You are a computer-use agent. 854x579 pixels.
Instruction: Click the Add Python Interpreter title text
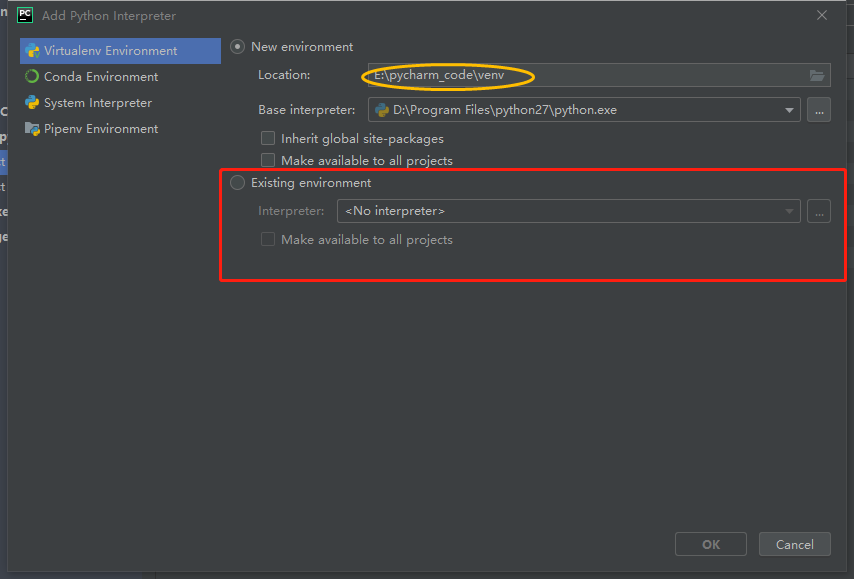click(x=109, y=16)
